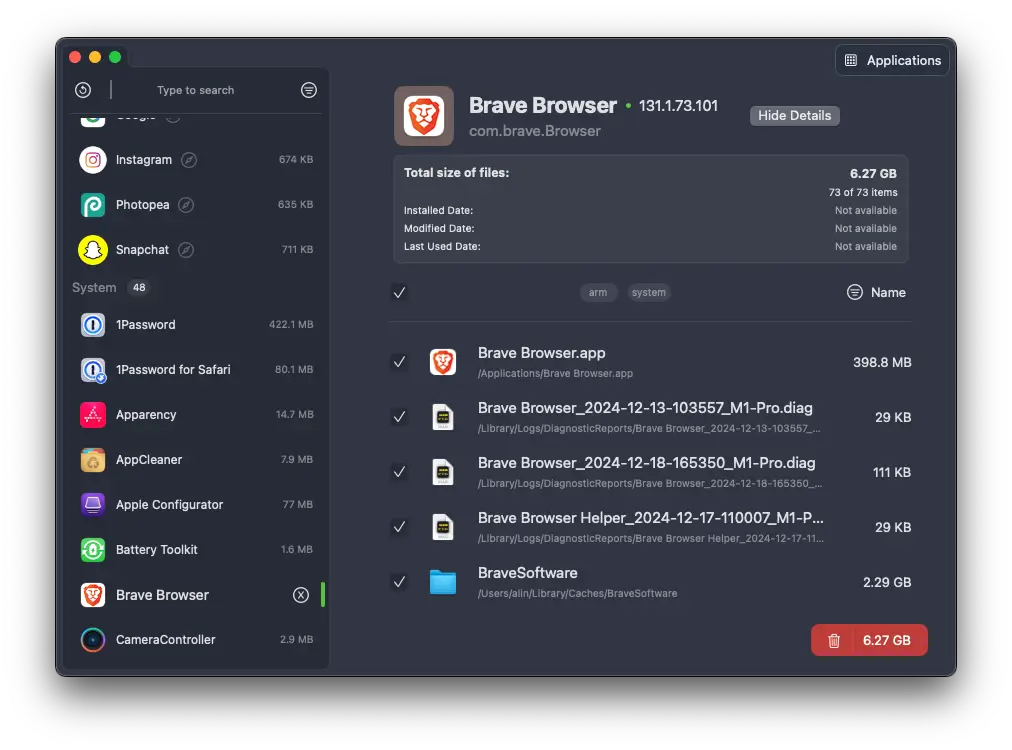Open the Name sorting menu
The image size is (1012, 750).
coord(876,292)
